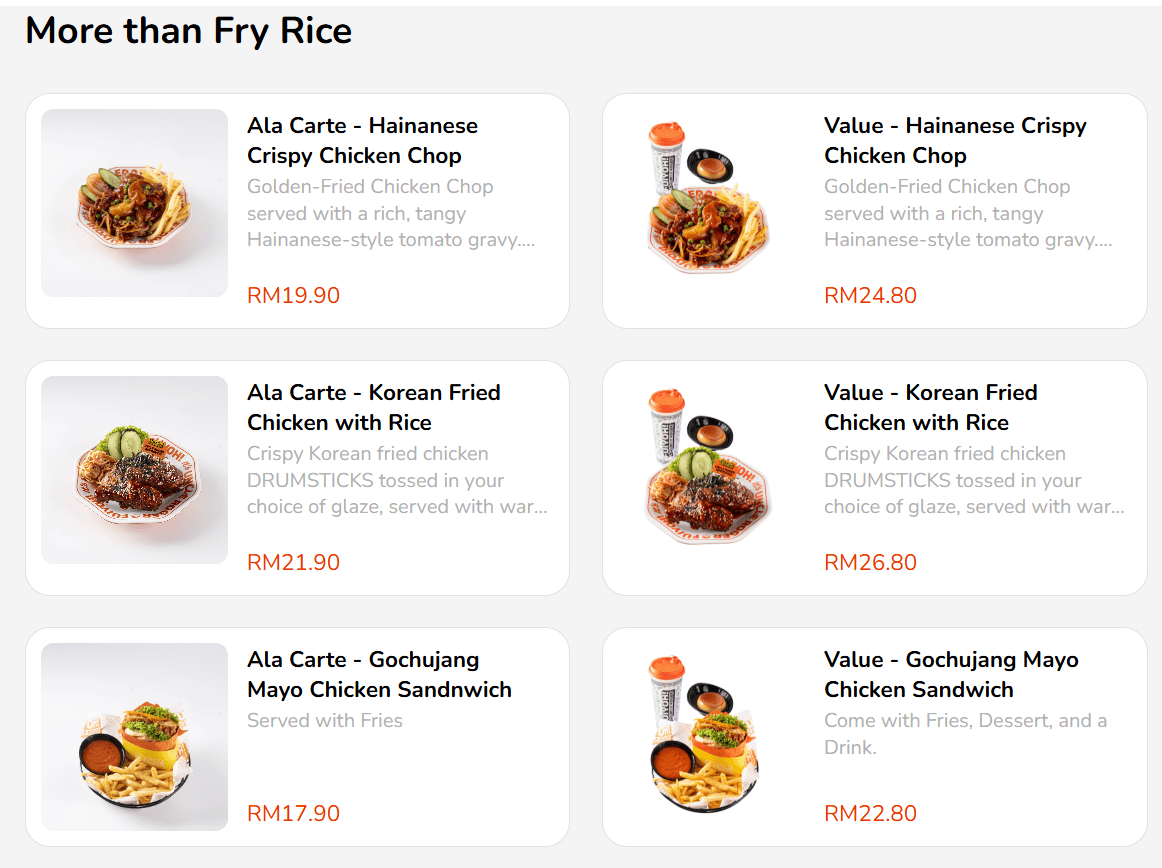Open the Value - Hainanese Crispy Chicken Chop title
Screen dimensions: 1162x868
(955, 141)
